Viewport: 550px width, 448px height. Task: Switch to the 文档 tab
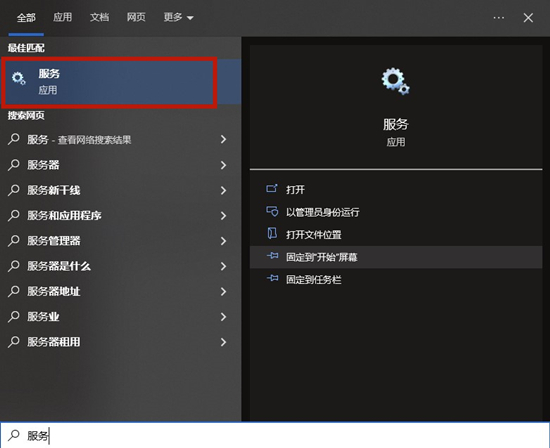pyautogui.click(x=99, y=17)
